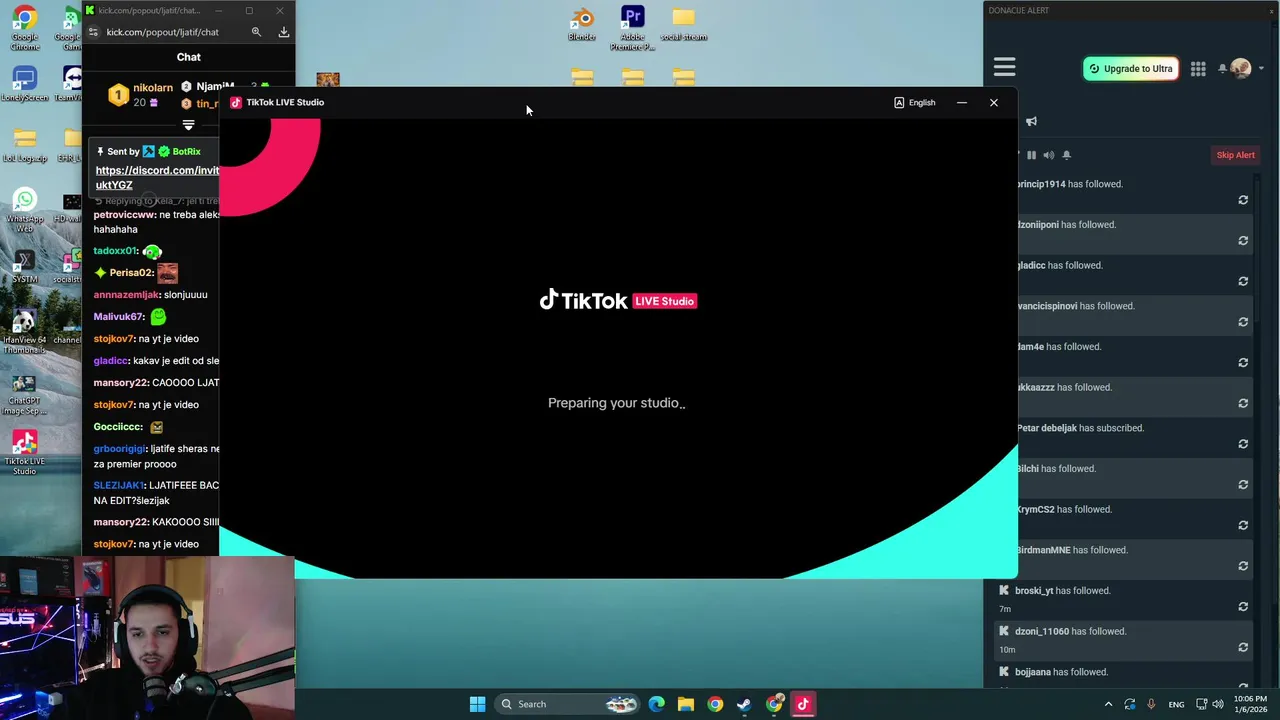This screenshot has height=720, width=1280.
Task: Open WhatsApp Web desktop shortcut
Action: (x=25, y=210)
